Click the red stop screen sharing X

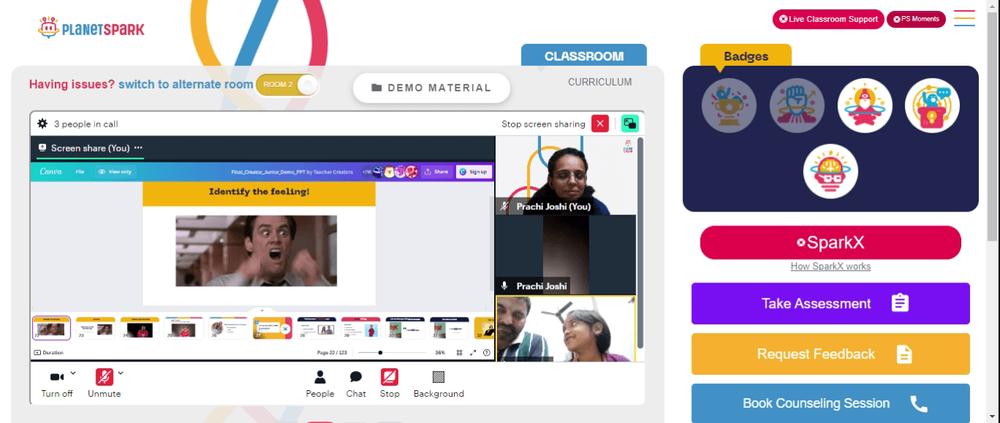(600, 124)
